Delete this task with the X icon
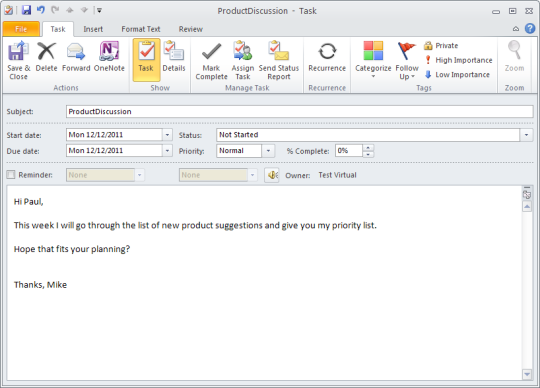Screen dimensions: 540x388 [46, 57]
